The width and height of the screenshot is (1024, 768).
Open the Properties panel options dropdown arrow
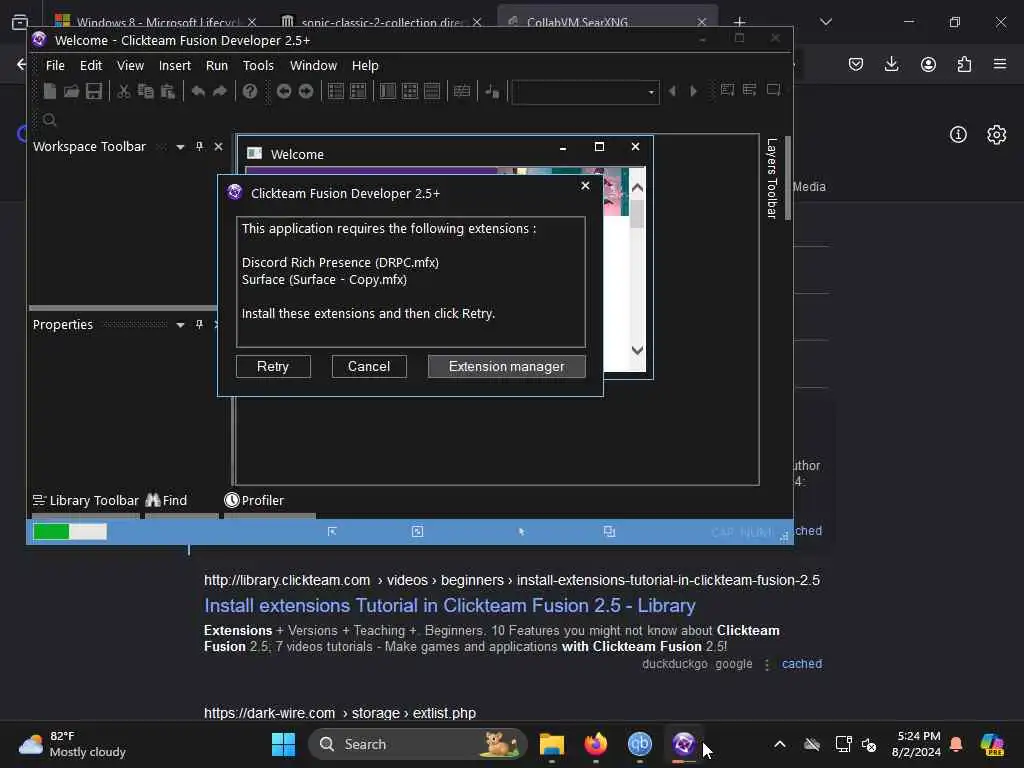point(180,325)
